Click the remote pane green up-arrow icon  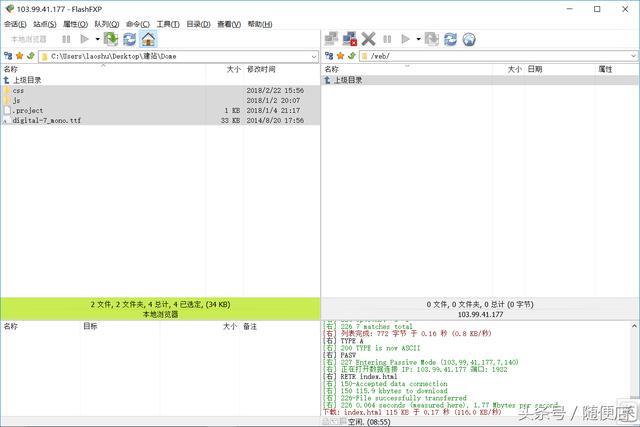(351, 56)
